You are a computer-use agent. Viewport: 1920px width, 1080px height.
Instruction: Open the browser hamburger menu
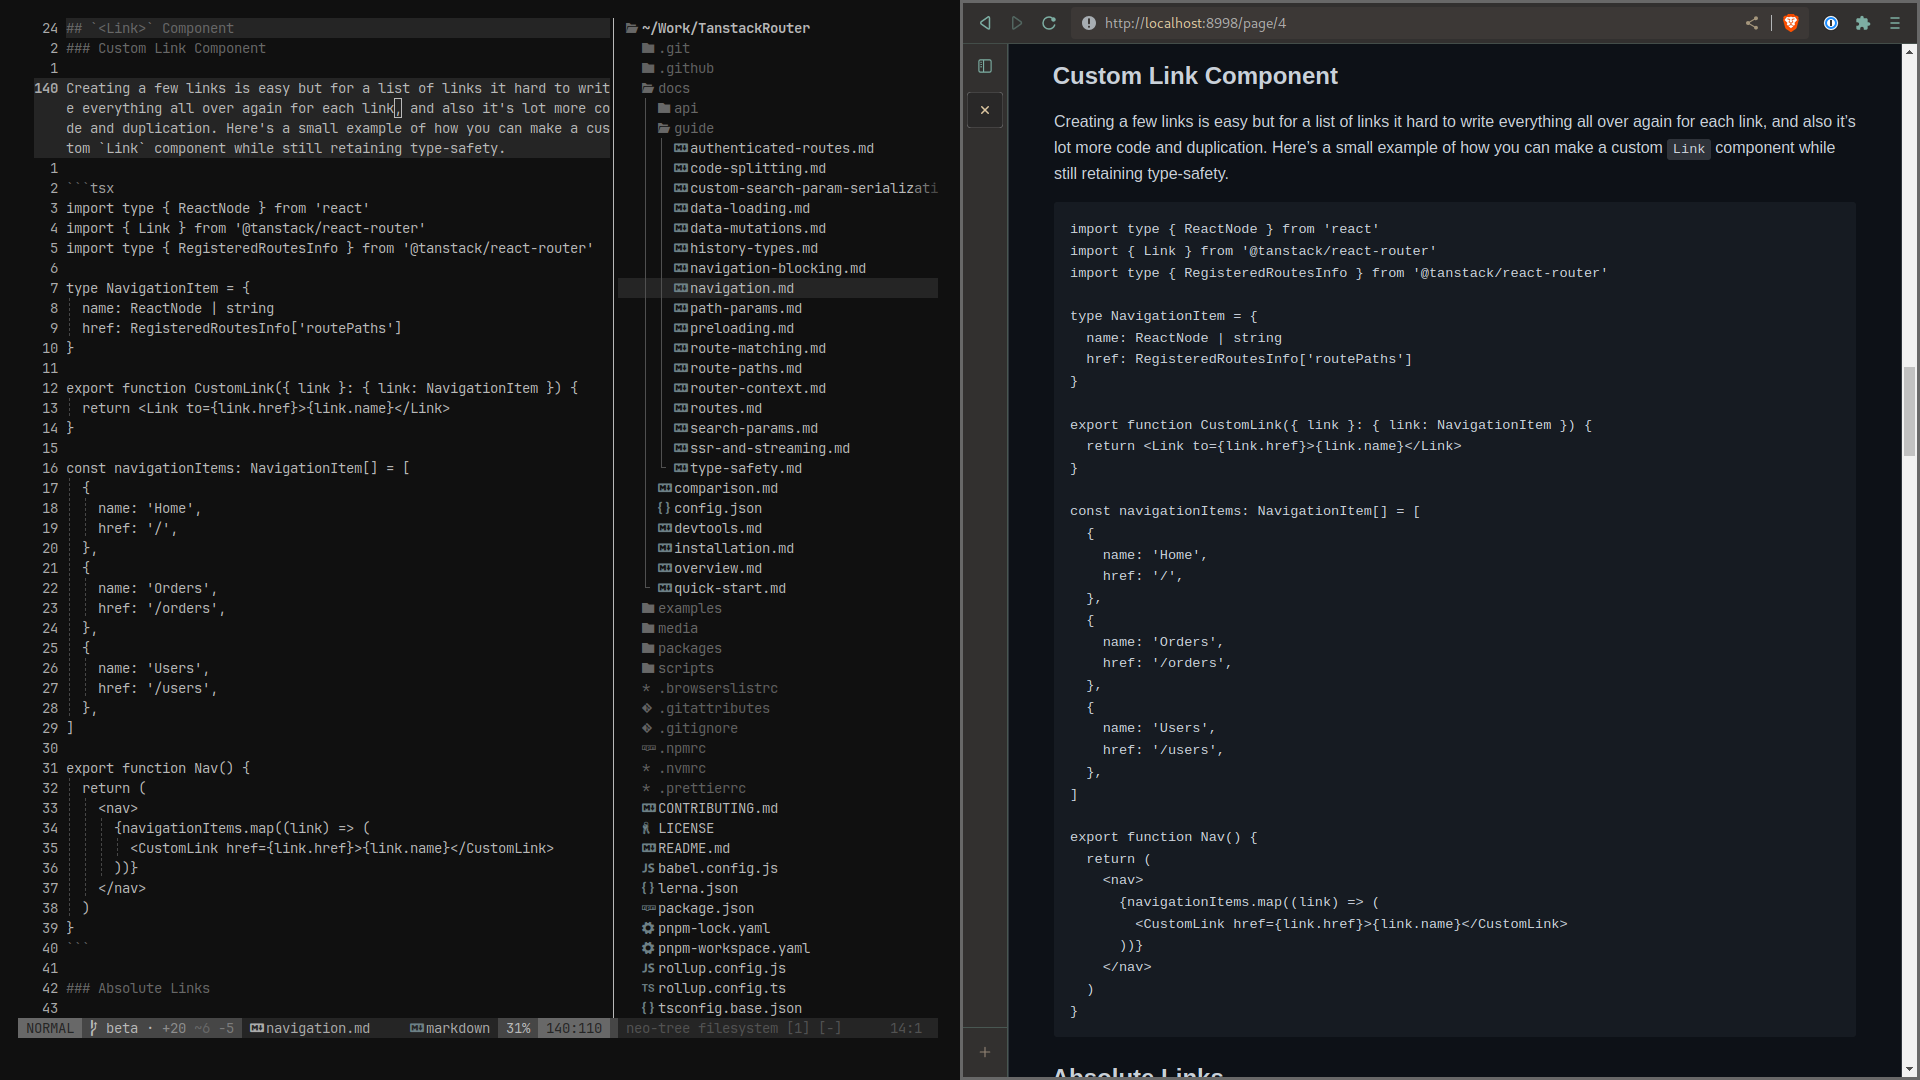tap(1895, 23)
